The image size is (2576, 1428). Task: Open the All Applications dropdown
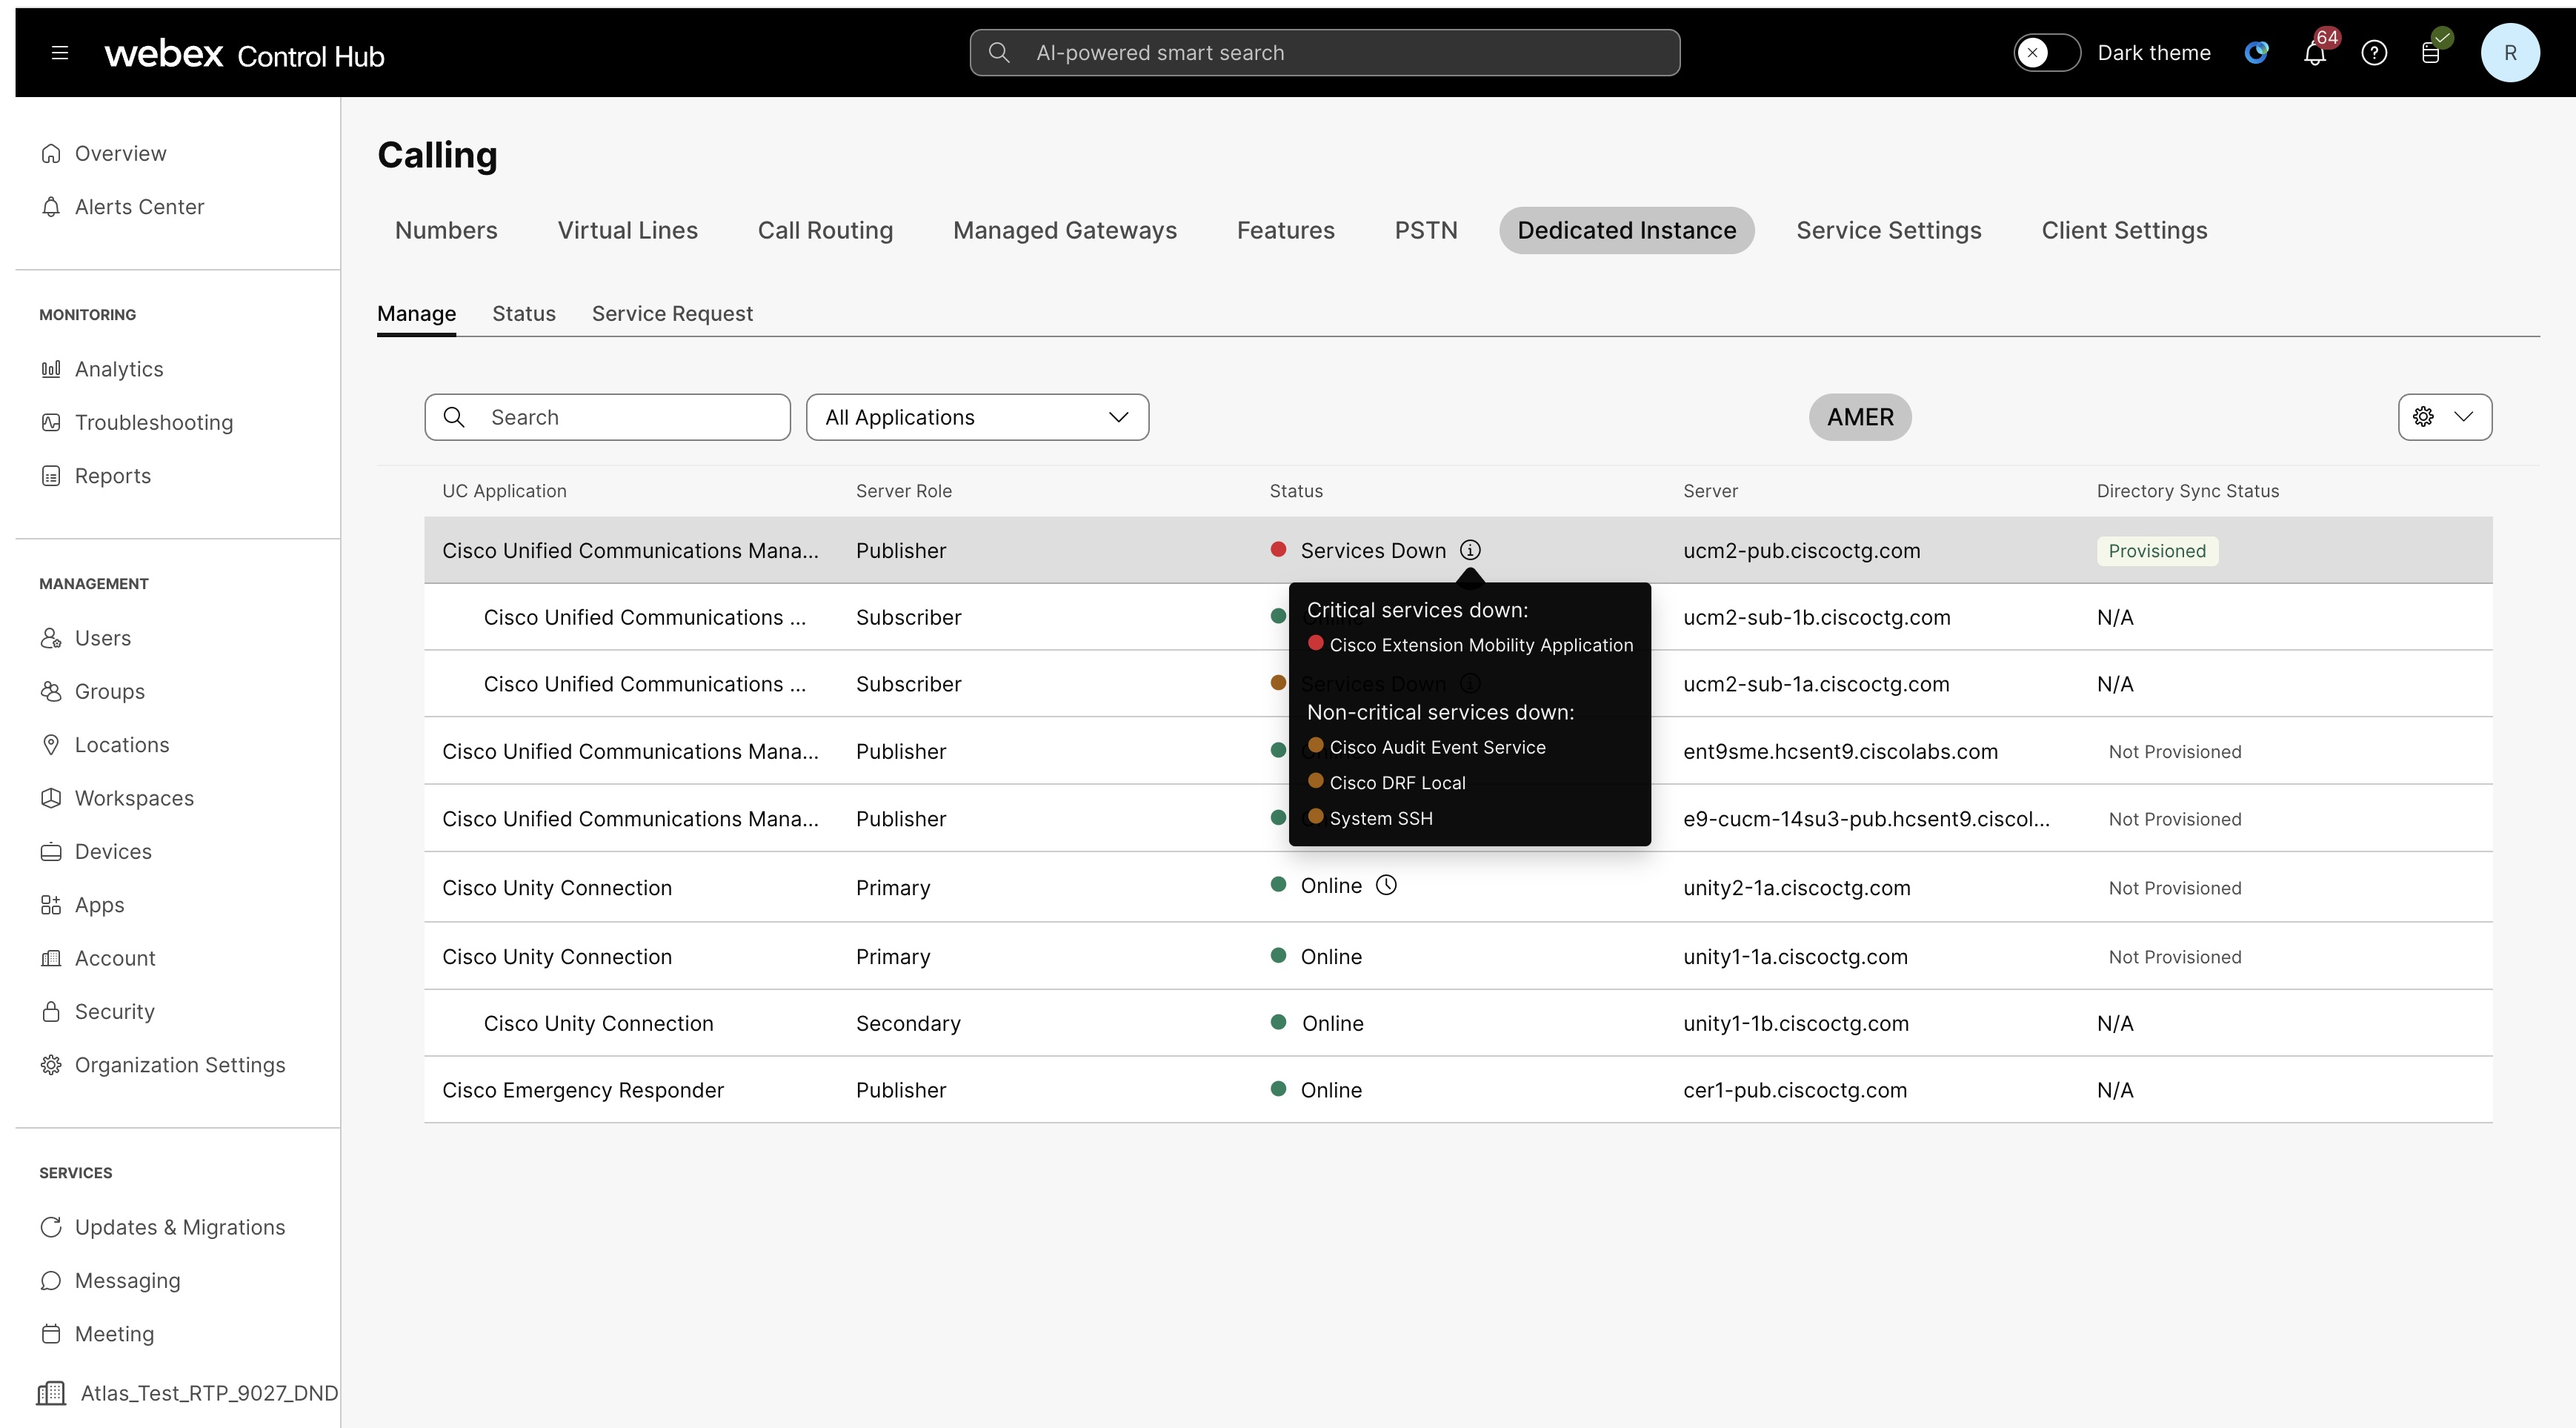tap(977, 417)
